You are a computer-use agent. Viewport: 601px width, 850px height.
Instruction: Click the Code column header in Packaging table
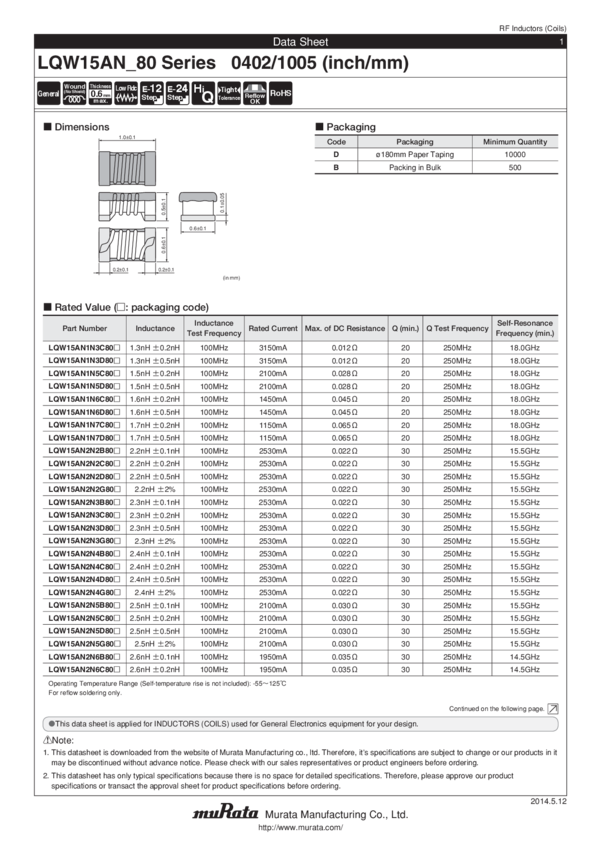pos(336,141)
